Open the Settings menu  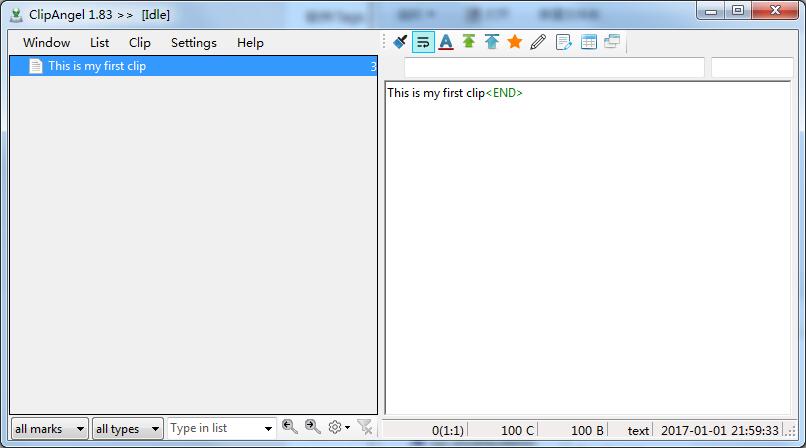[x=193, y=43]
